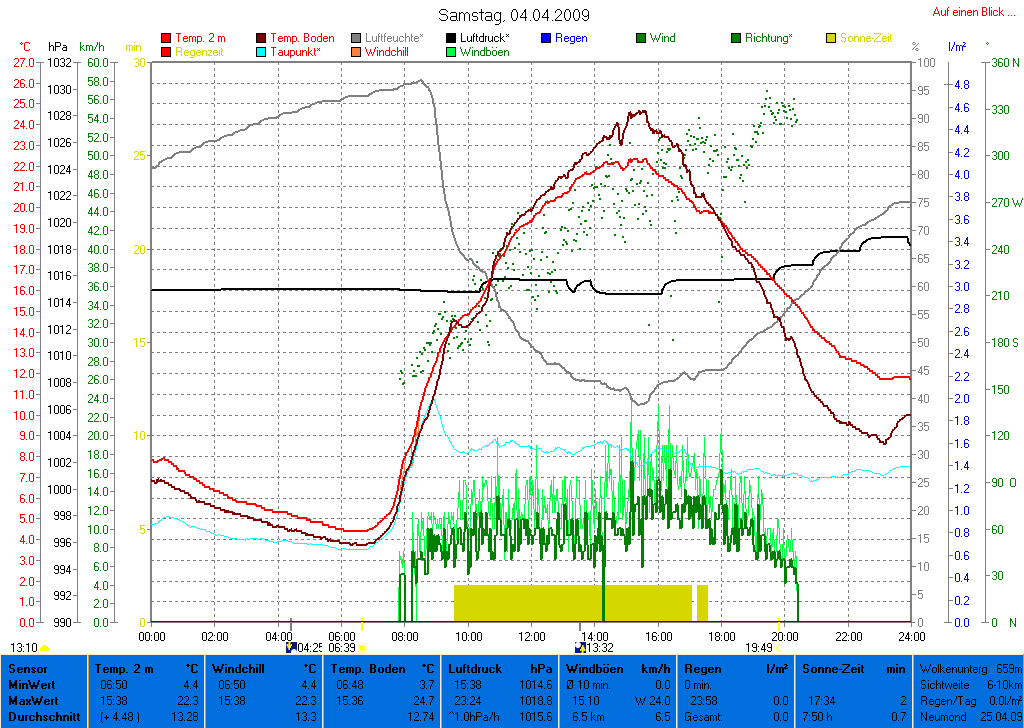Toggle the Temp. 2 m red legend box

click(166, 39)
